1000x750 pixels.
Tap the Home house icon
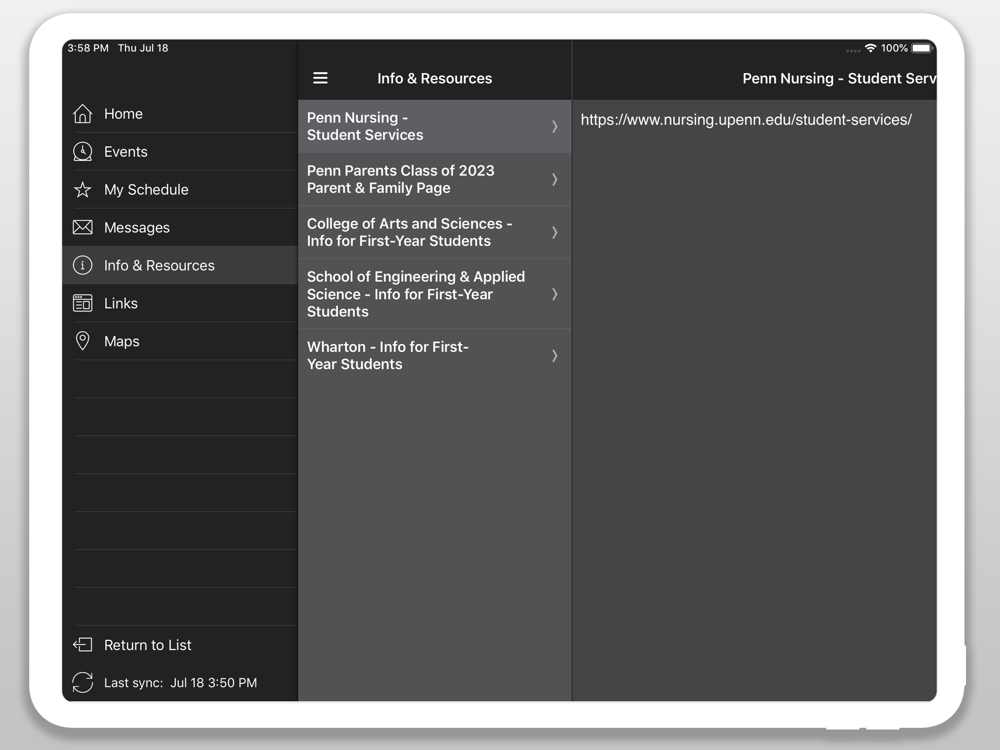point(82,114)
